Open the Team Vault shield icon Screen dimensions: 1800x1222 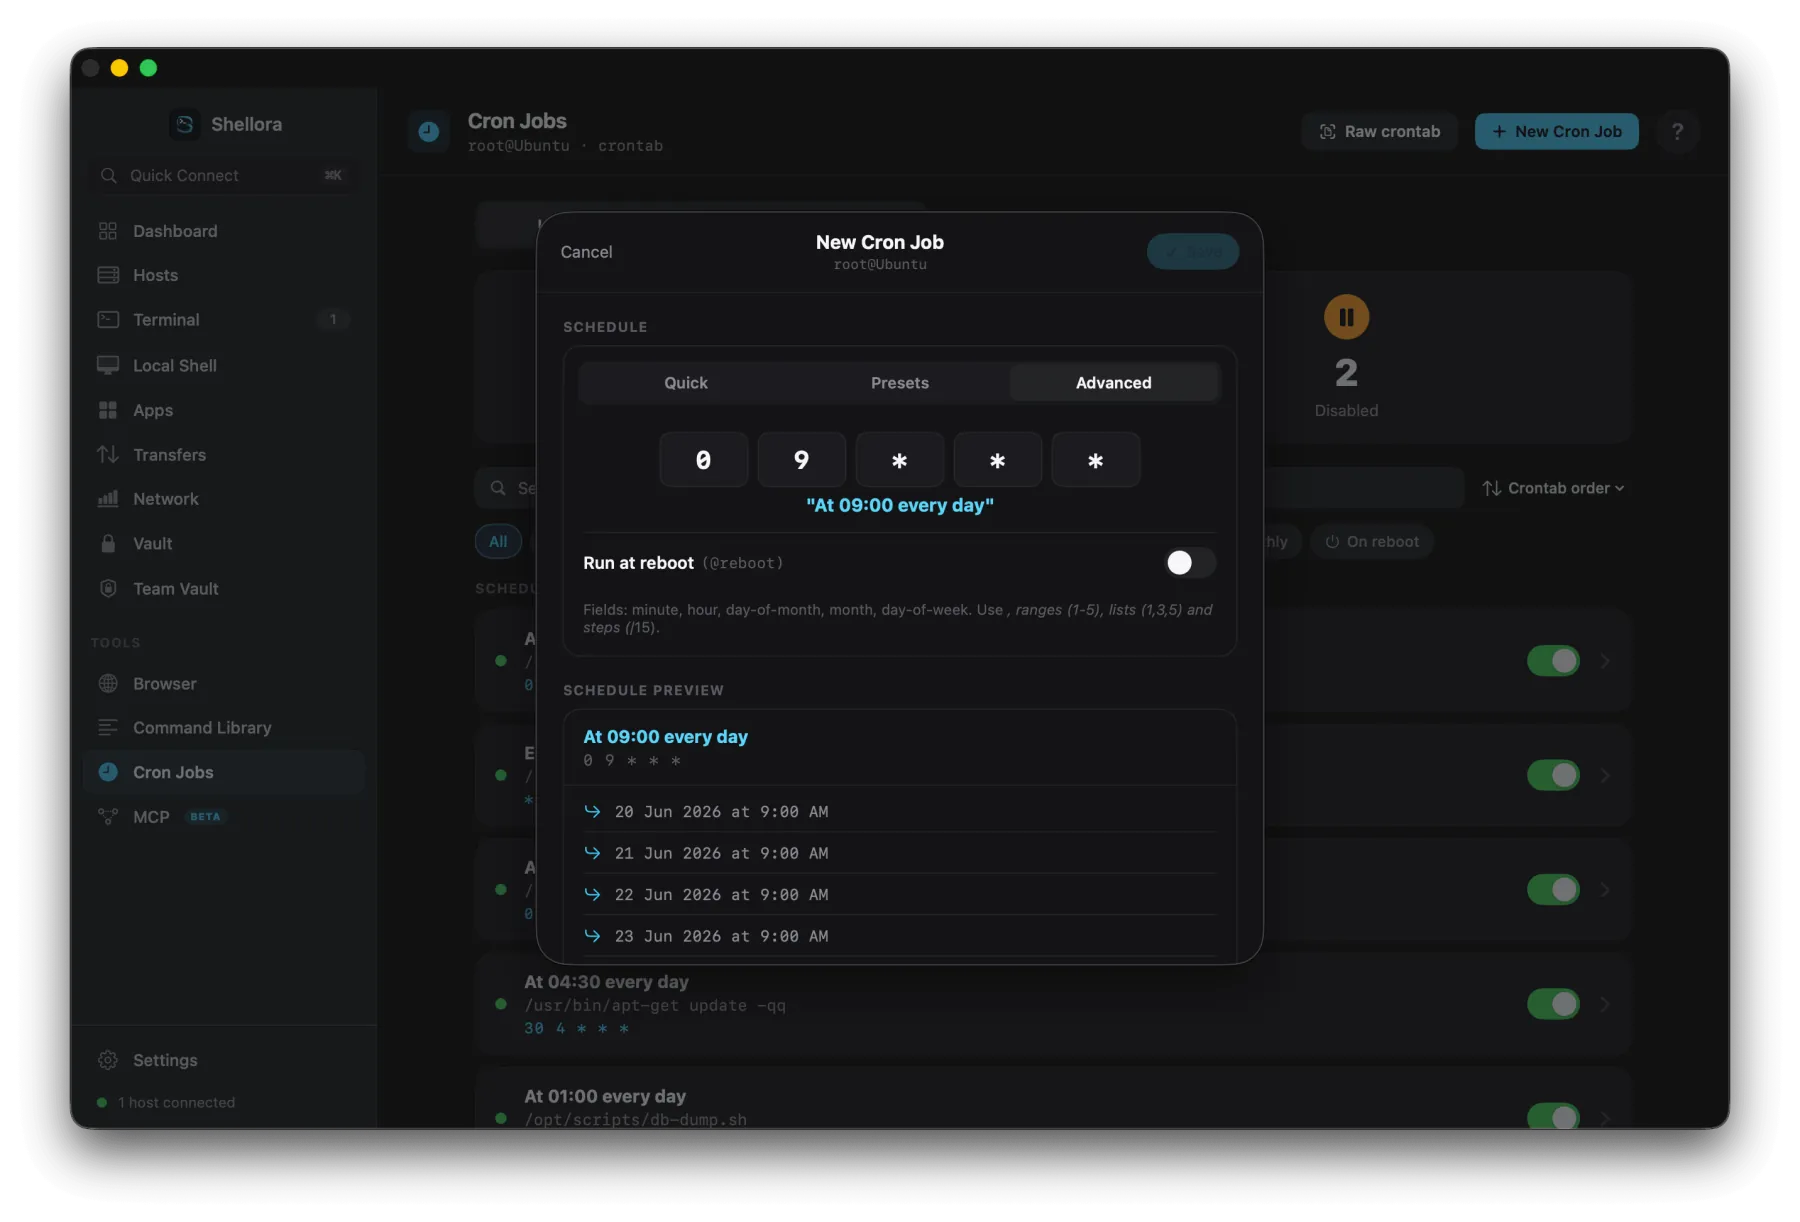point(108,588)
